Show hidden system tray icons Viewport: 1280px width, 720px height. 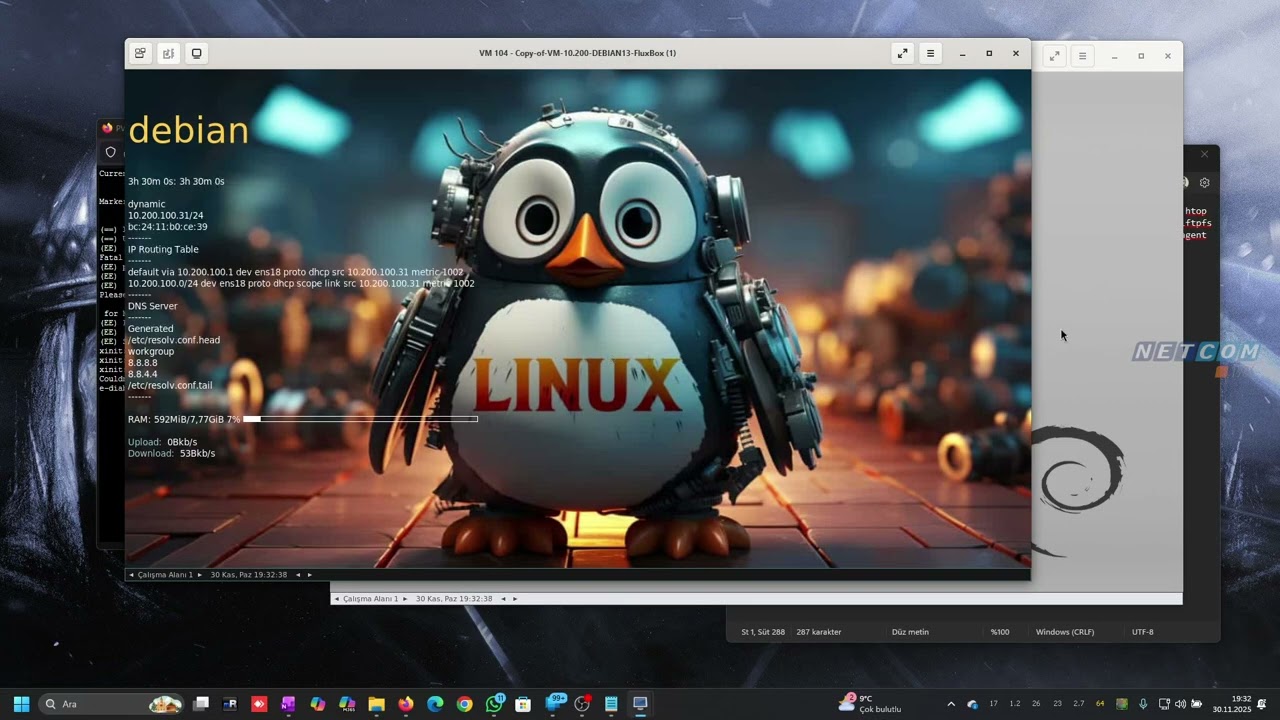951,704
